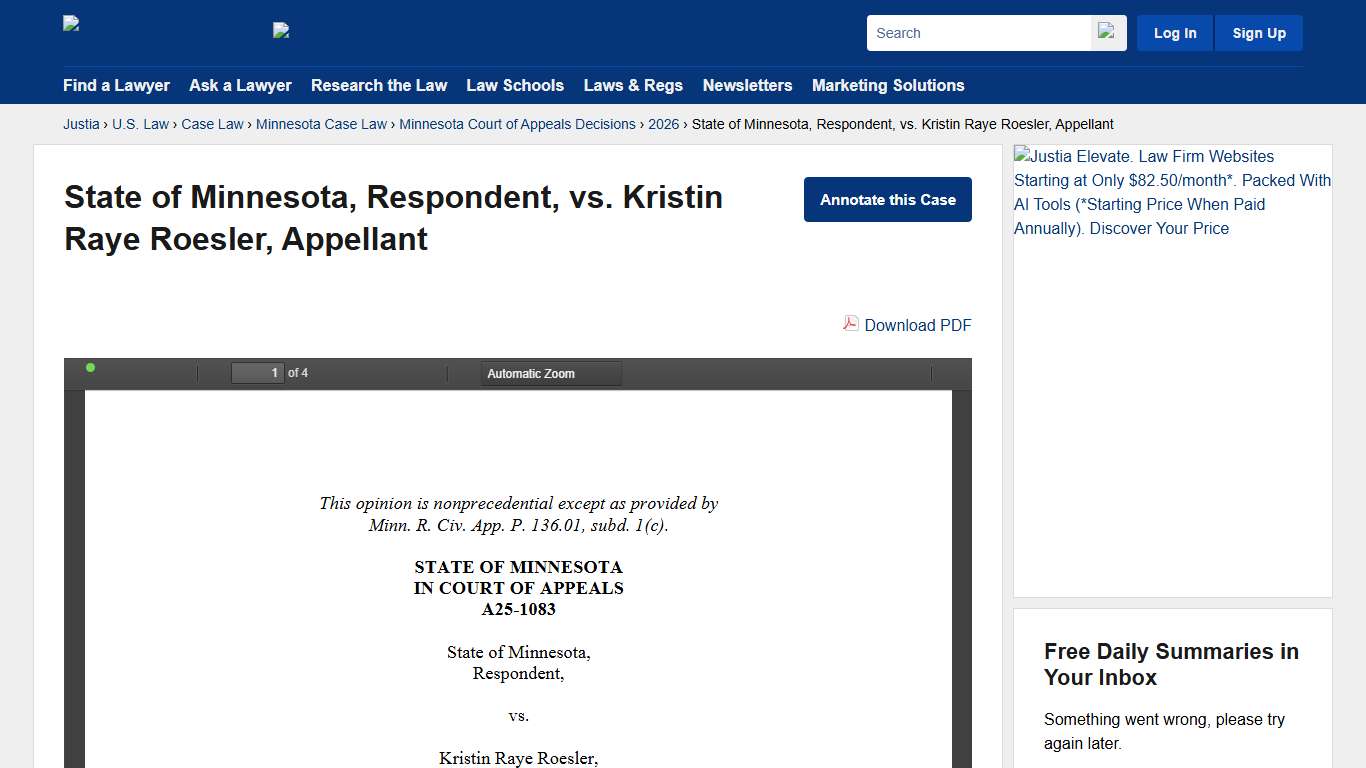
Task: Follow the Download PDF link
Action: [917, 325]
